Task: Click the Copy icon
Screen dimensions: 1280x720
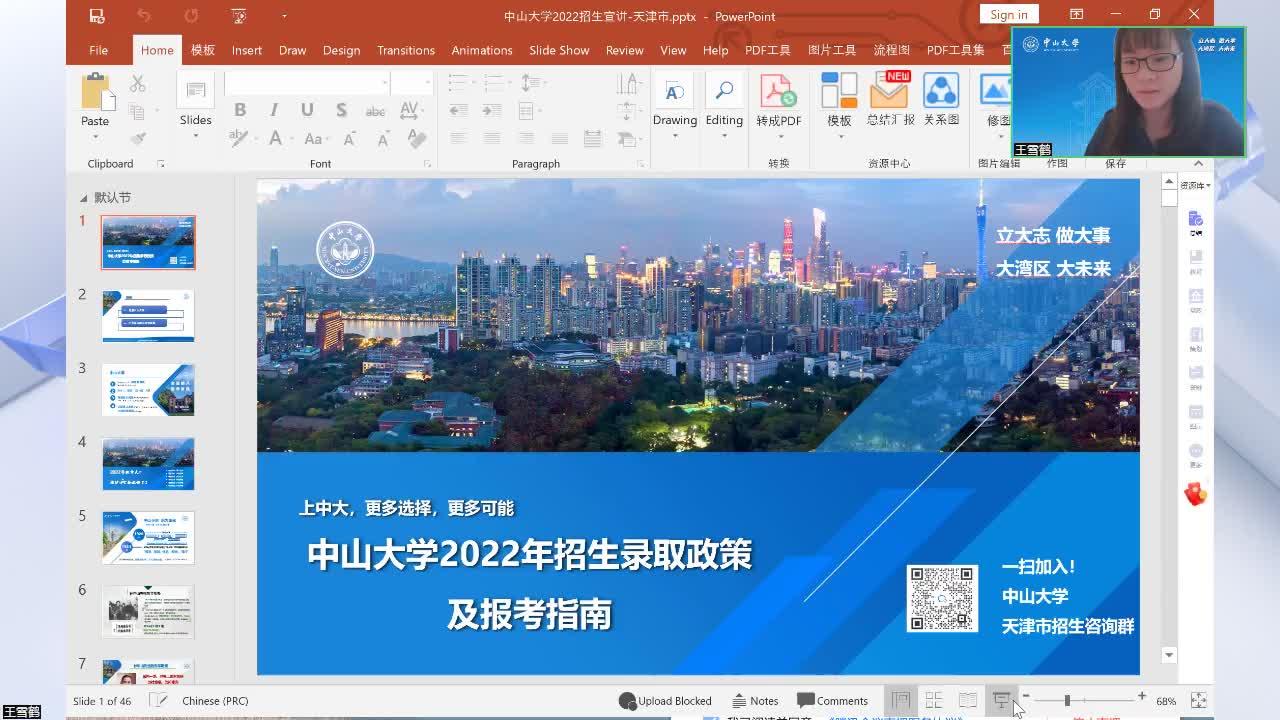Action: tap(138, 111)
